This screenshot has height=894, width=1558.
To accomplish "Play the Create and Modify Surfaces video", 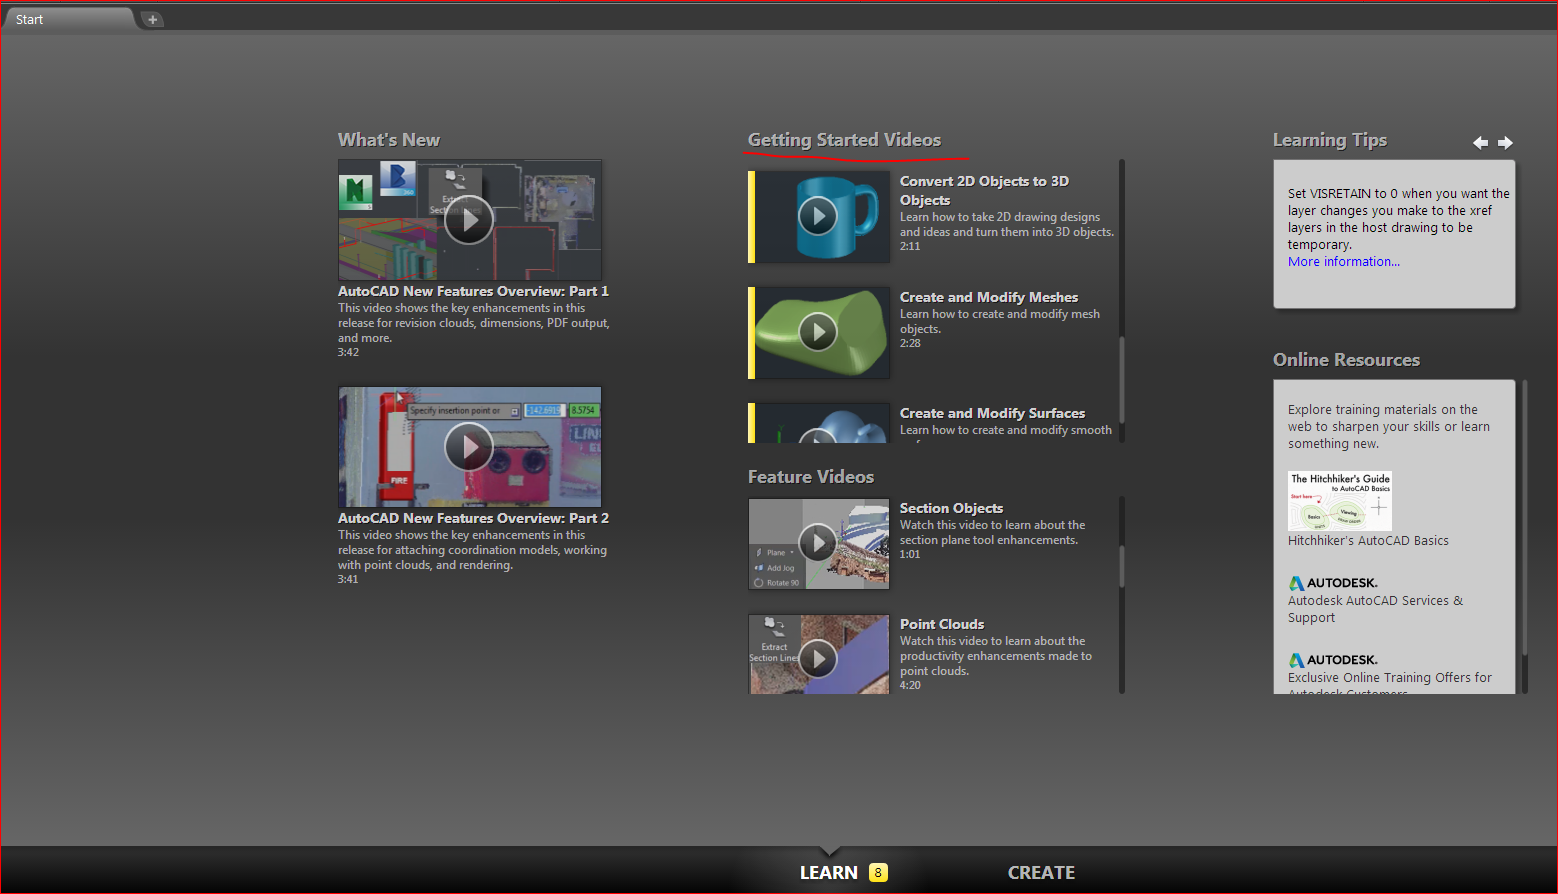I will point(818,437).
